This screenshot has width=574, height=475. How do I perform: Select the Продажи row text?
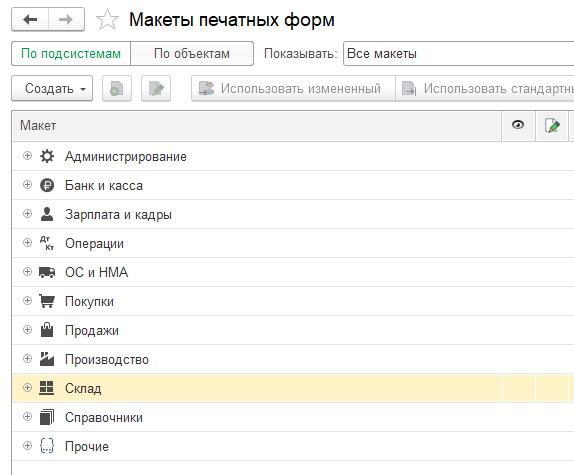point(92,330)
